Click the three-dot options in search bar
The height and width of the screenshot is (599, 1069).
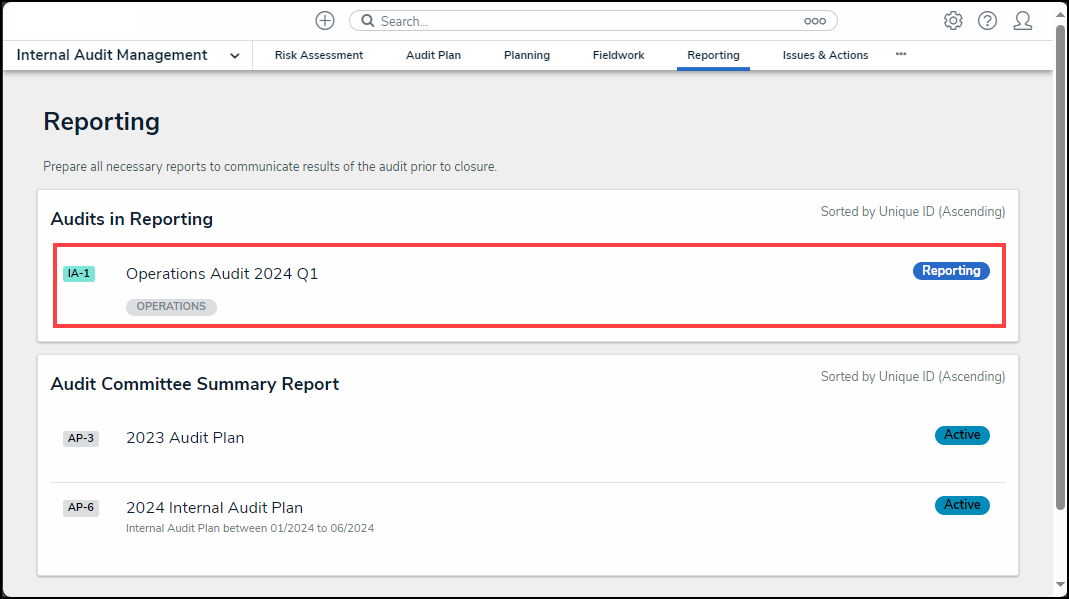tap(814, 21)
